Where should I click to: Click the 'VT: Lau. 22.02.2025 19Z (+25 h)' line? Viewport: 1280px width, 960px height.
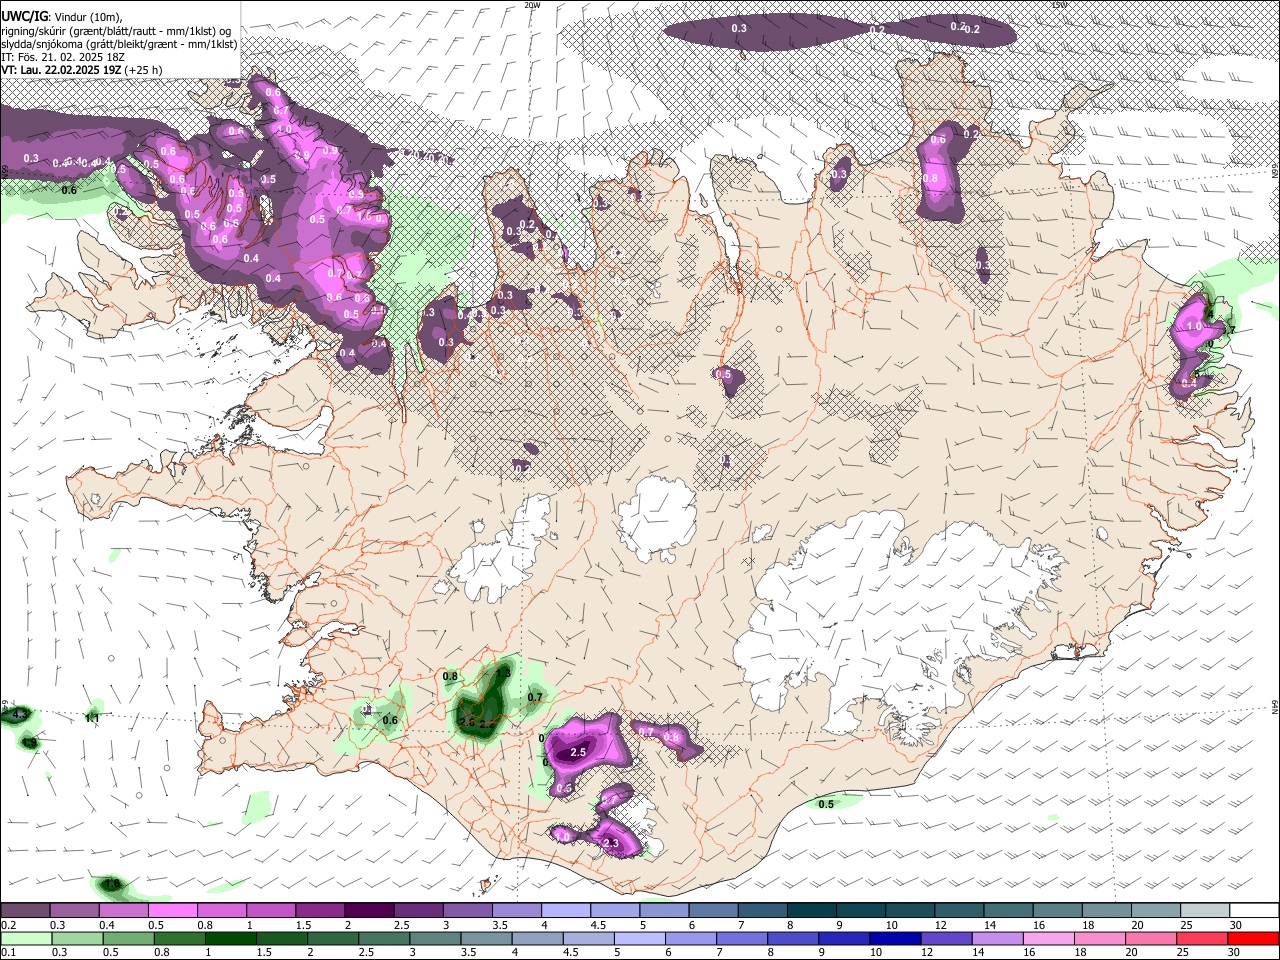pyautogui.click(x=82, y=71)
